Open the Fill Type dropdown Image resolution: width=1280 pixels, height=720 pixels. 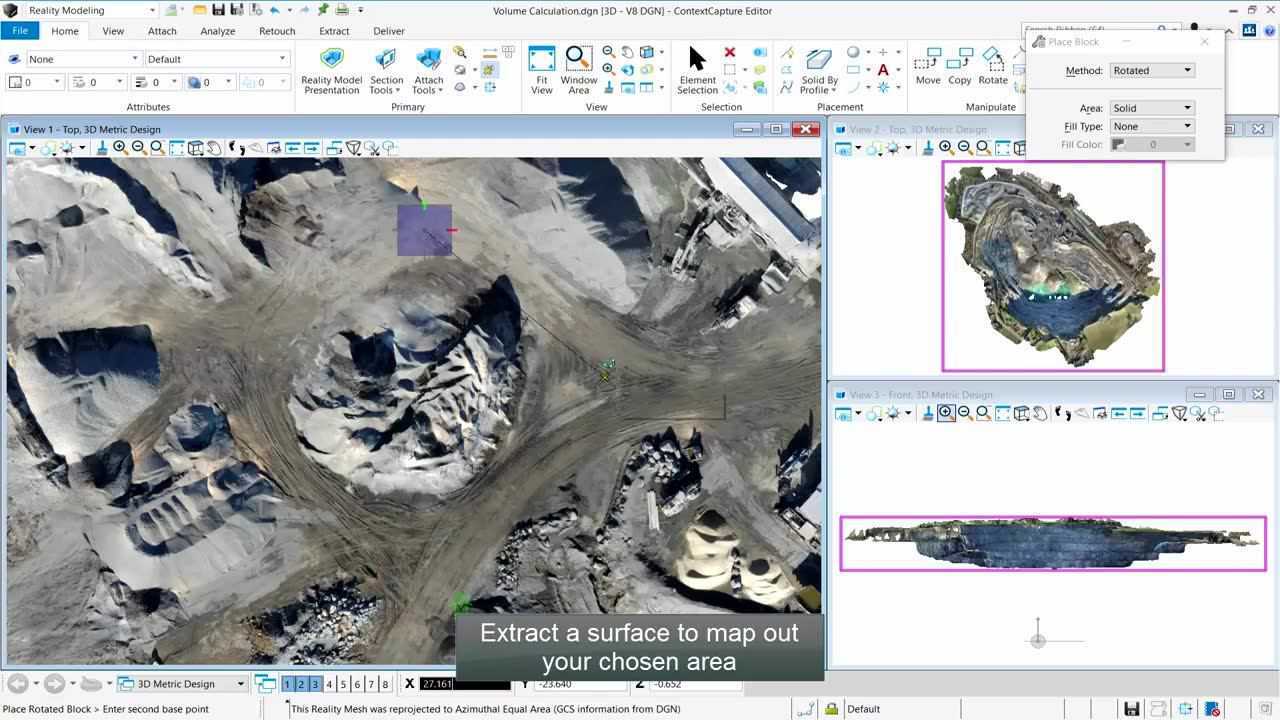1152,126
